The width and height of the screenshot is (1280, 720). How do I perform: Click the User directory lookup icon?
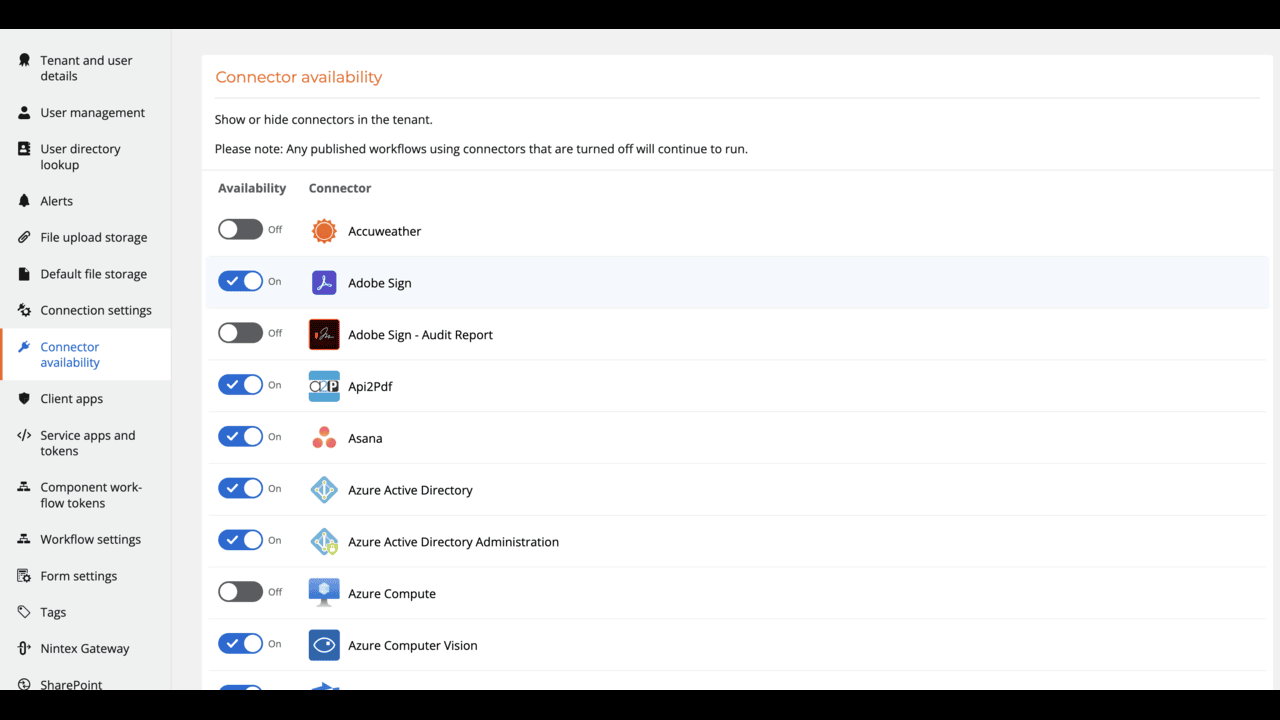24,149
